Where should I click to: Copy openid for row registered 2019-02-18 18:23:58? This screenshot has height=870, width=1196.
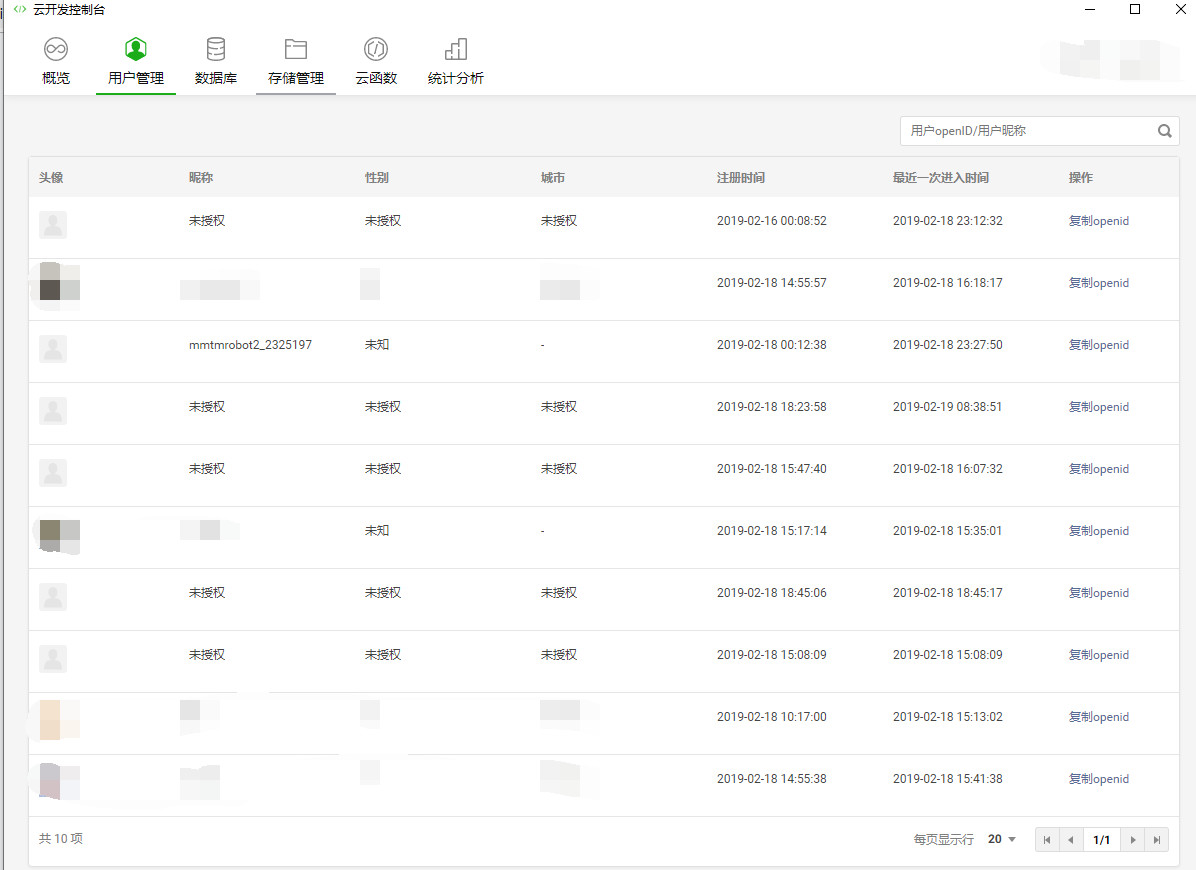click(1098, 407)
